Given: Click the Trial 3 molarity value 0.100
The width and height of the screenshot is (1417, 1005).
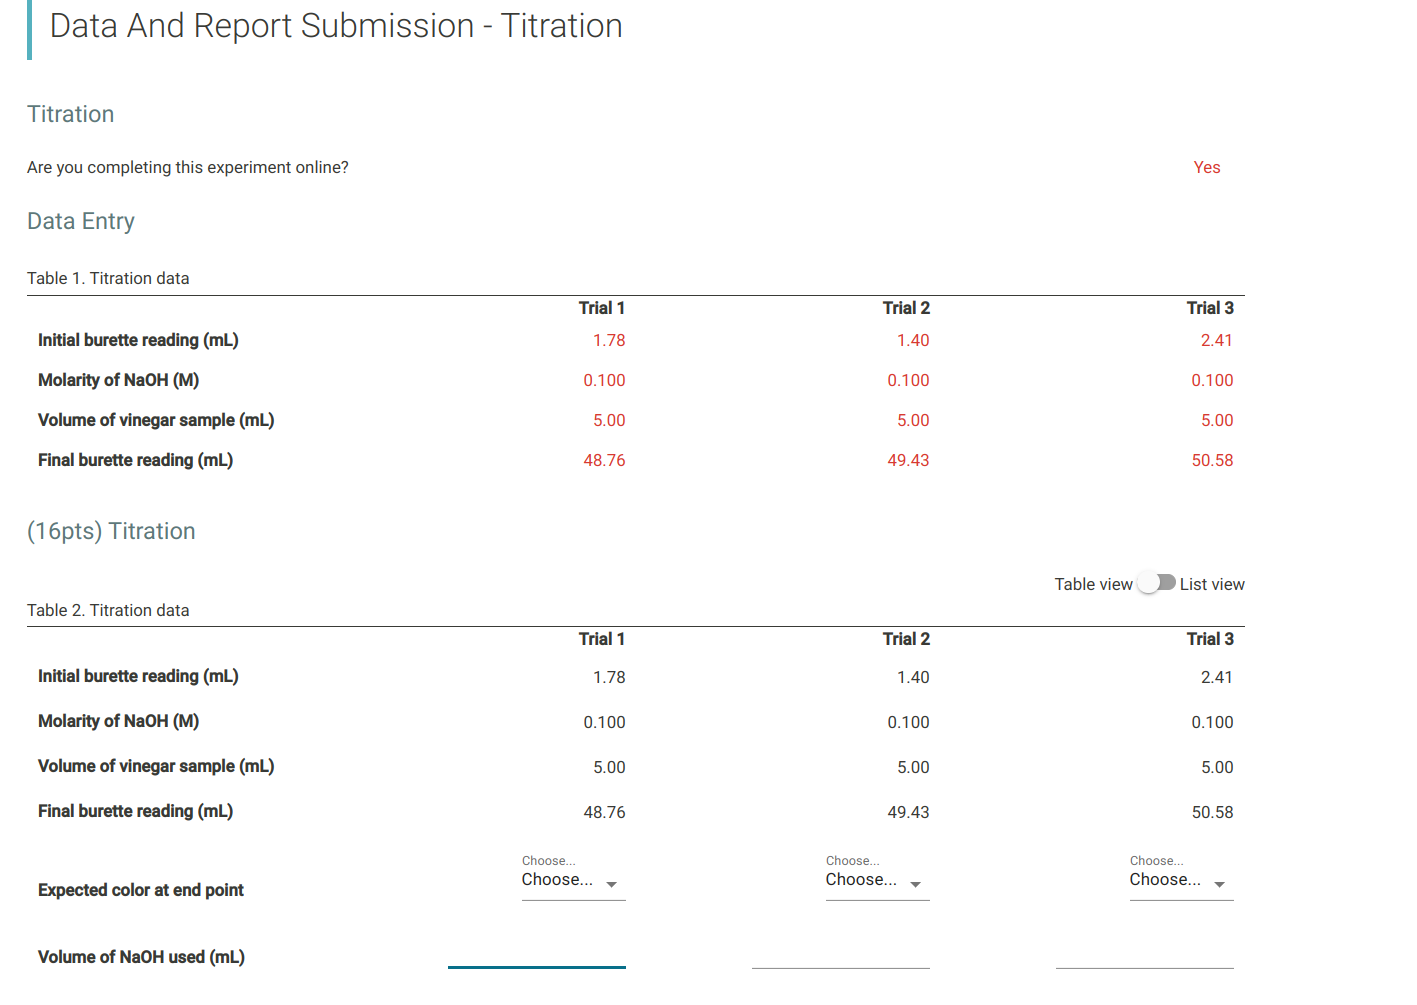Looking at the screenshot, I should click(1212, 380).
